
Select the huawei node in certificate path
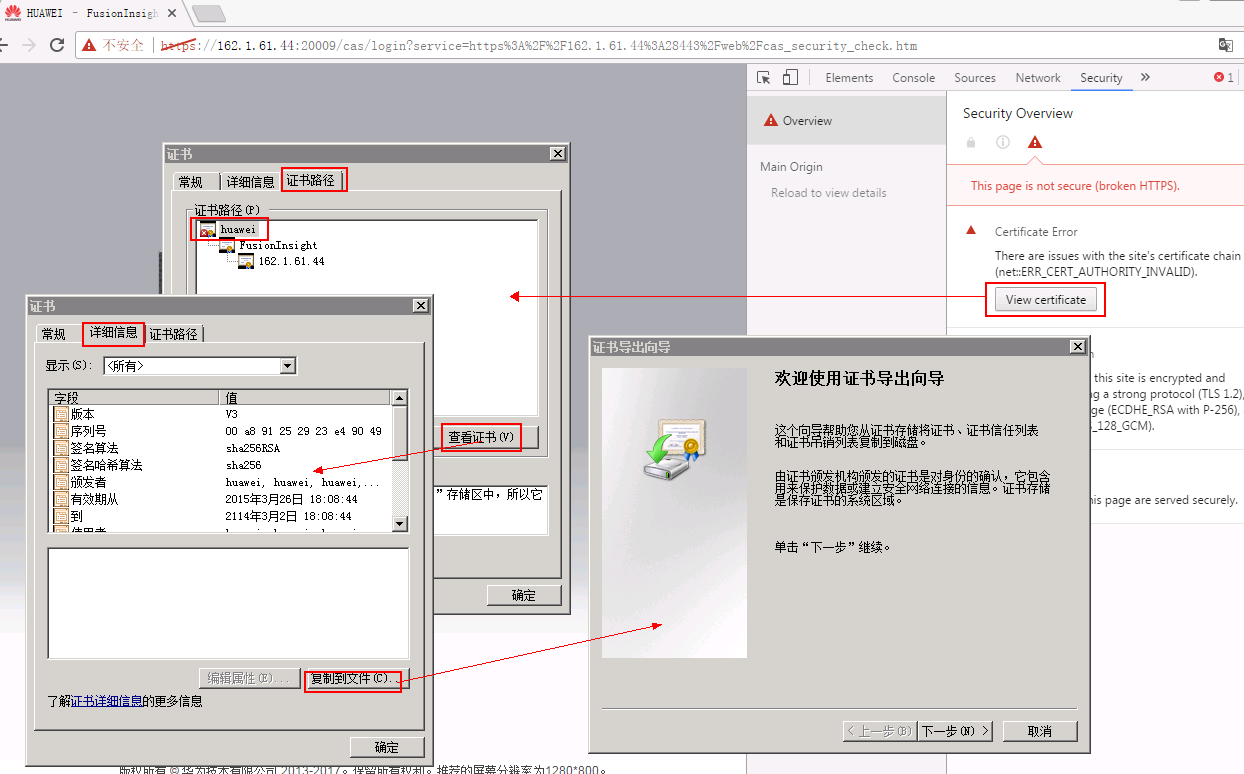[x=238, y=230]
